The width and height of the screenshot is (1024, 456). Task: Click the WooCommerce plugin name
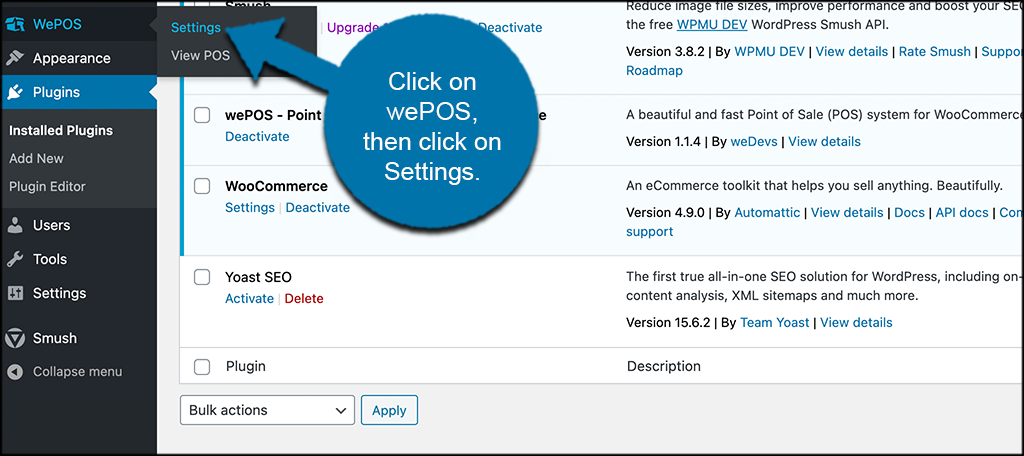tap(276, 186)
